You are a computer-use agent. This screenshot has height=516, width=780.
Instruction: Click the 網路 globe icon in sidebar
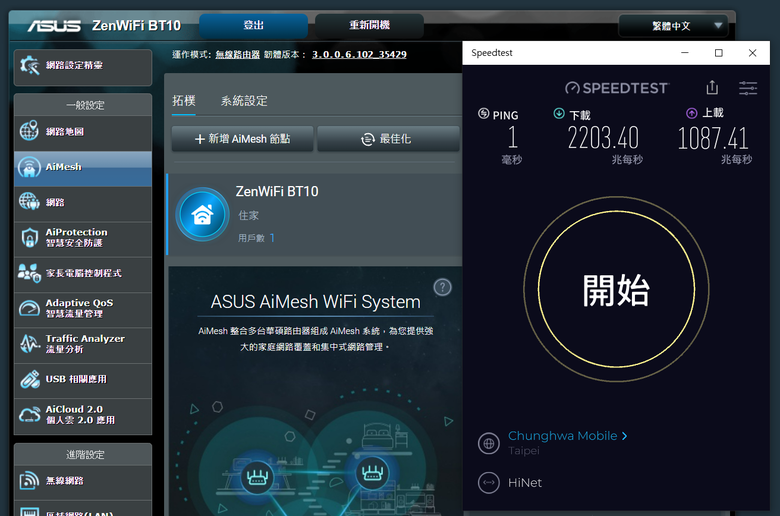click(x=29, y=202)
